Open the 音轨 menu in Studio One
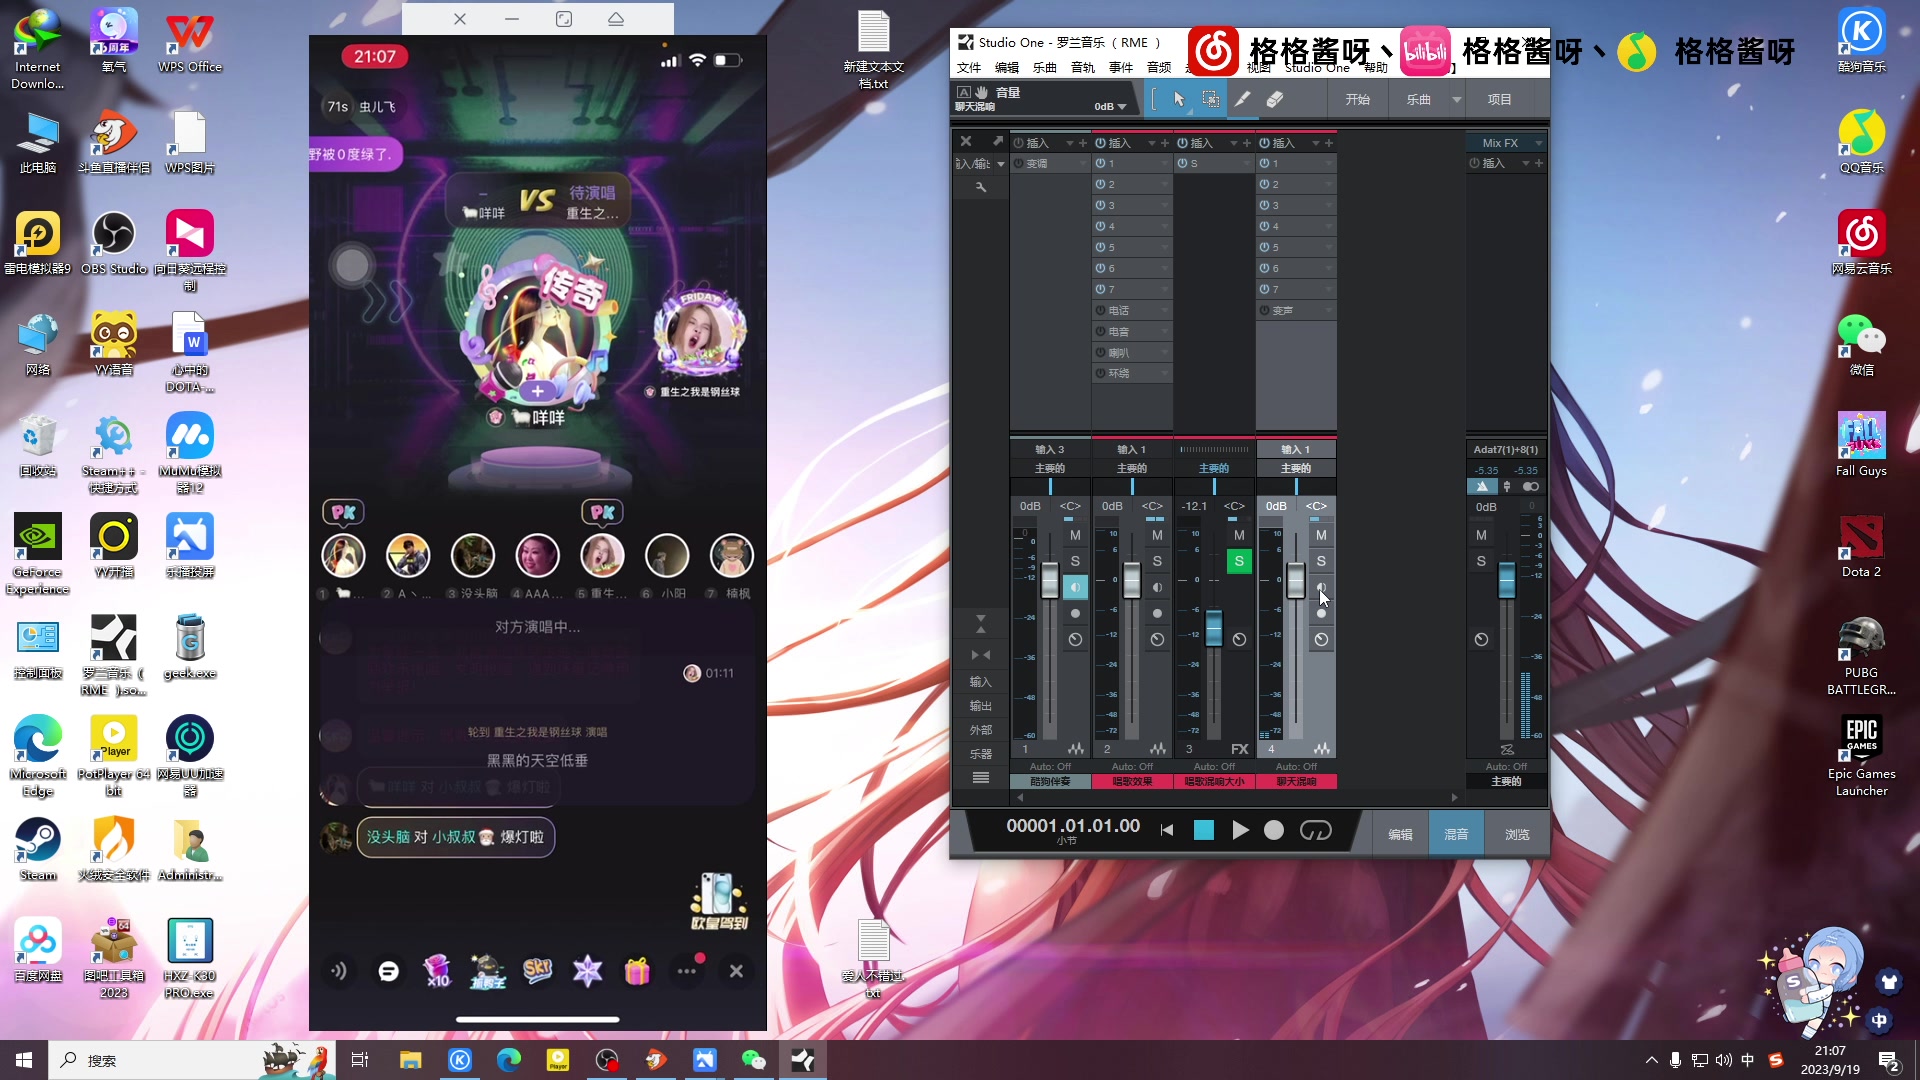Screen dimensions: 1920x1080 (x=1083, y=67)
